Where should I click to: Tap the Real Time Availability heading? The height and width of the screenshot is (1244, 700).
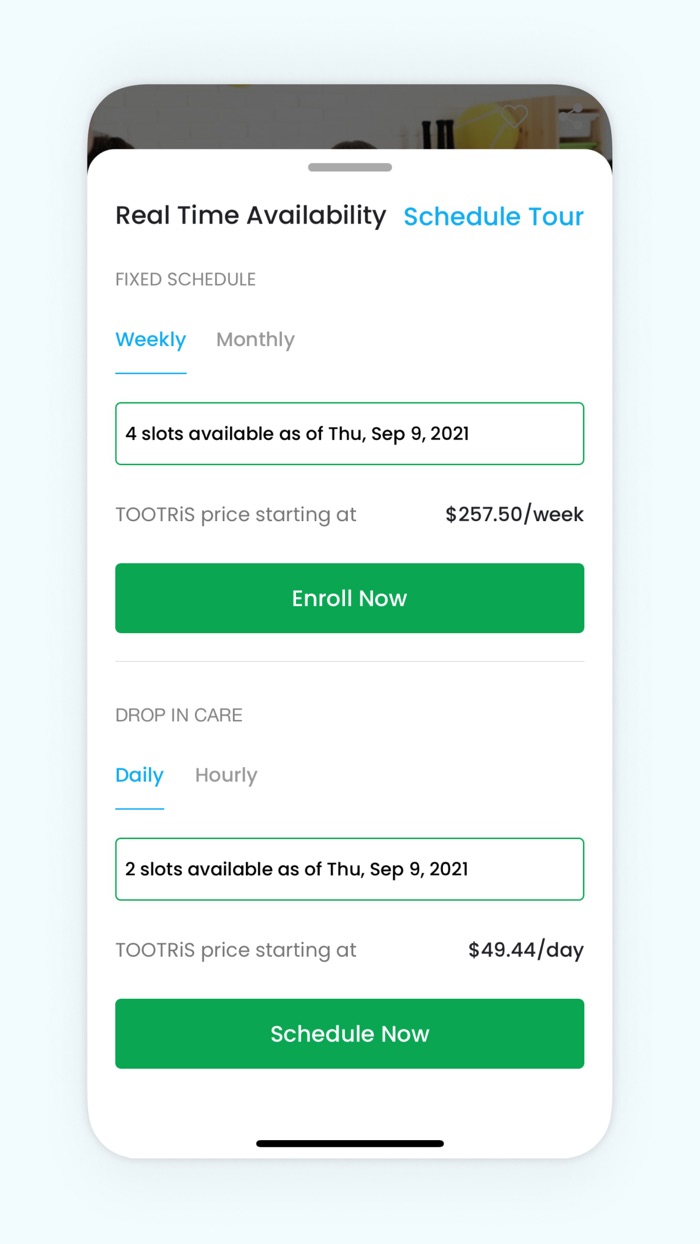[251, 215]
